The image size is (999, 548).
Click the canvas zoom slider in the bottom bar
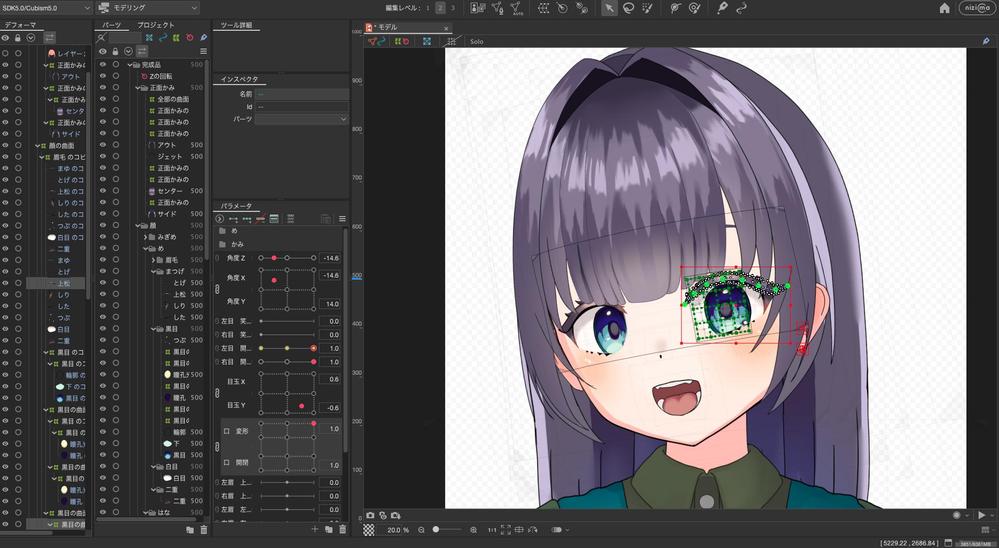point(449,530)
